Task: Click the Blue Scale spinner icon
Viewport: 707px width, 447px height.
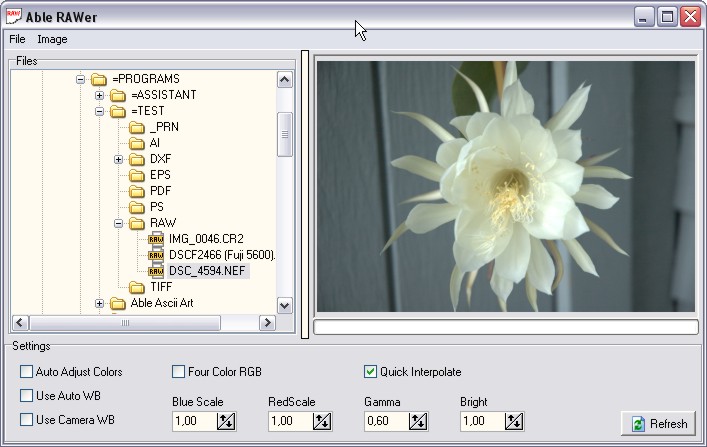Action: (226, 422)
